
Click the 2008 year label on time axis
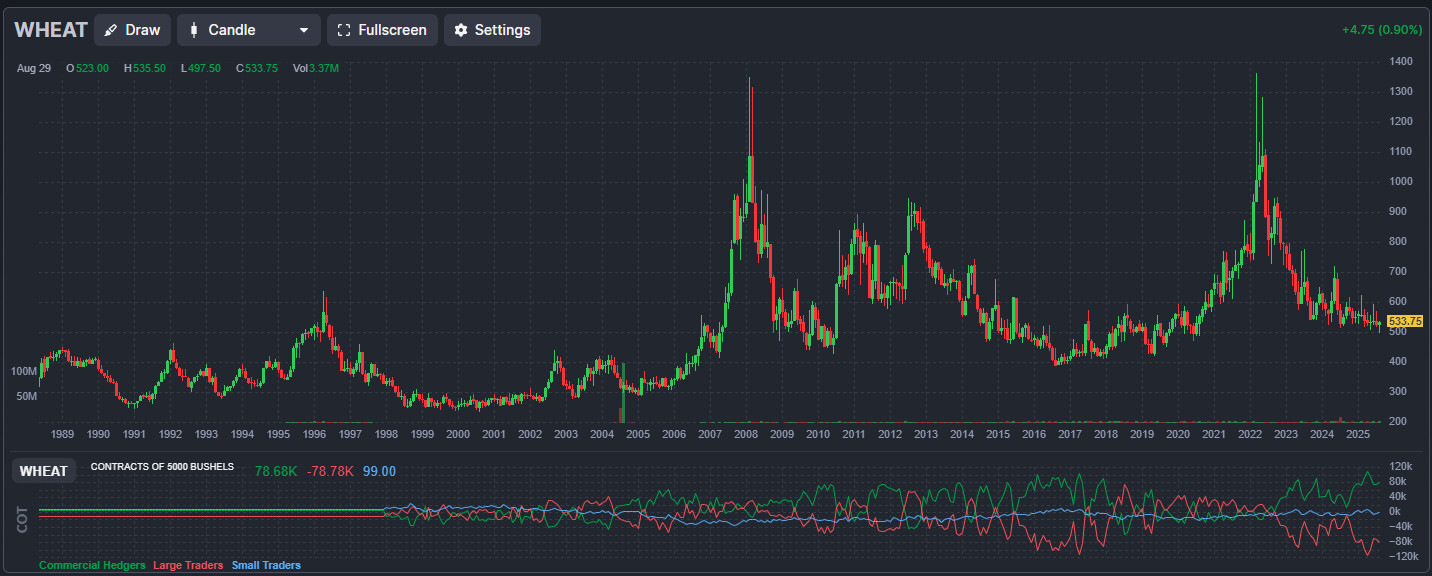746,434
